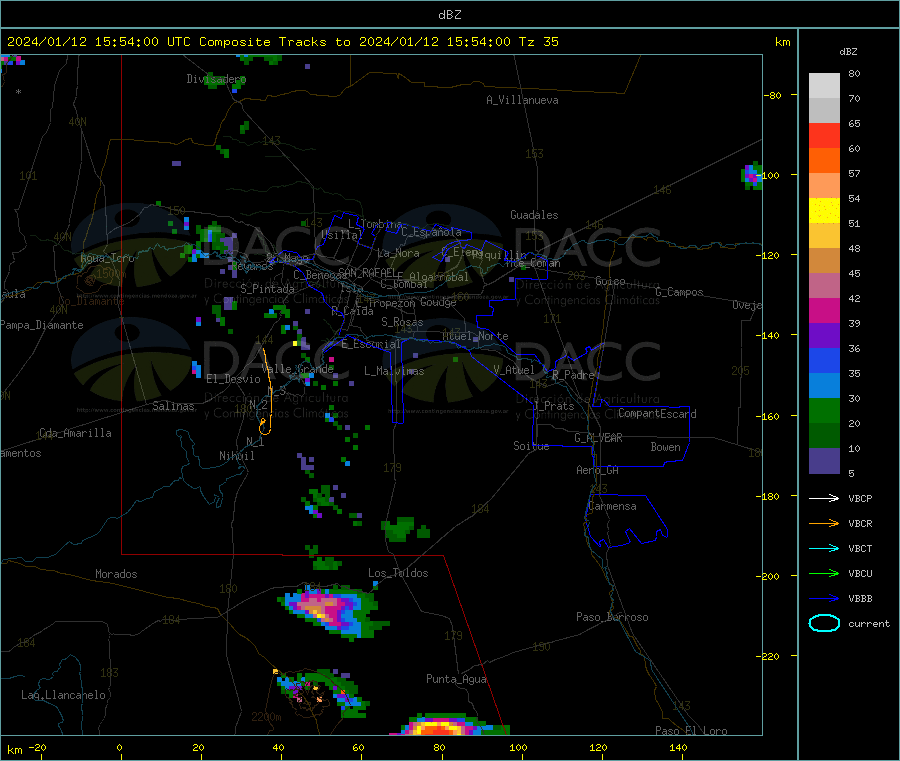Image resolution: width=900 pixels, height=761 pixels.
Task: Click the R_Padre map label
Action: [x=573, y=375]
